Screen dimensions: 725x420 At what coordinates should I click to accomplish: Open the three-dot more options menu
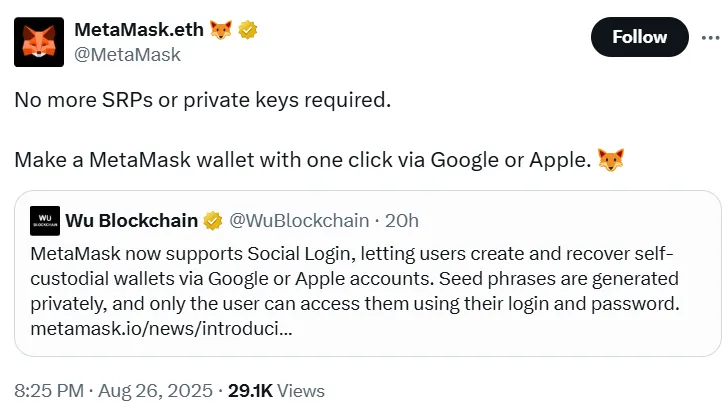pyautogui.click(x=711, y=37)
